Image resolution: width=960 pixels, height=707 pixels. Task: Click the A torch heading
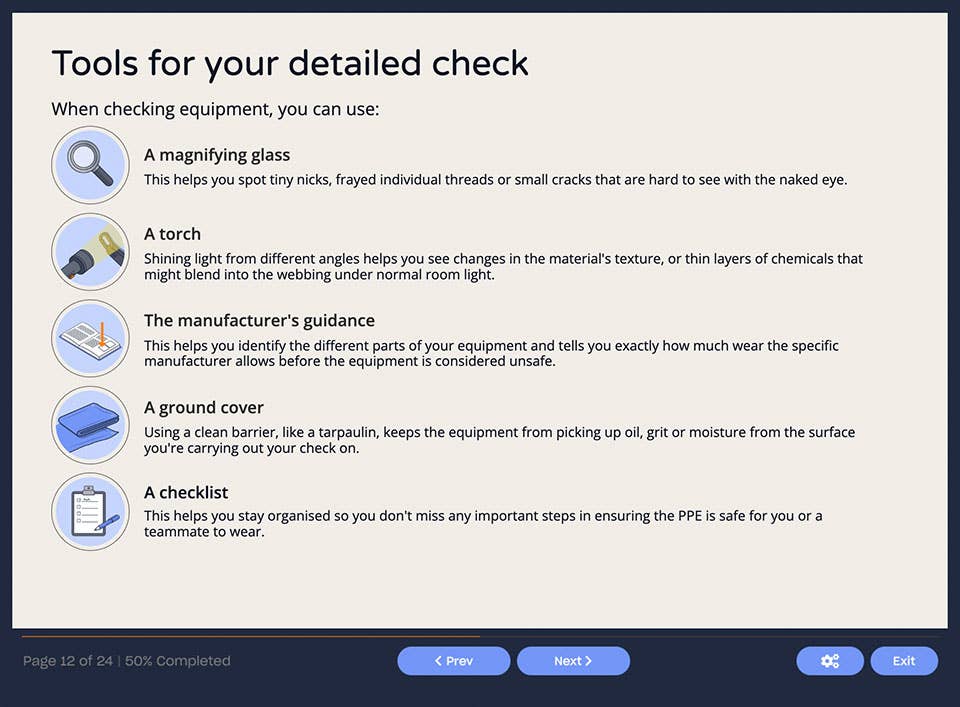pos(172,233)
